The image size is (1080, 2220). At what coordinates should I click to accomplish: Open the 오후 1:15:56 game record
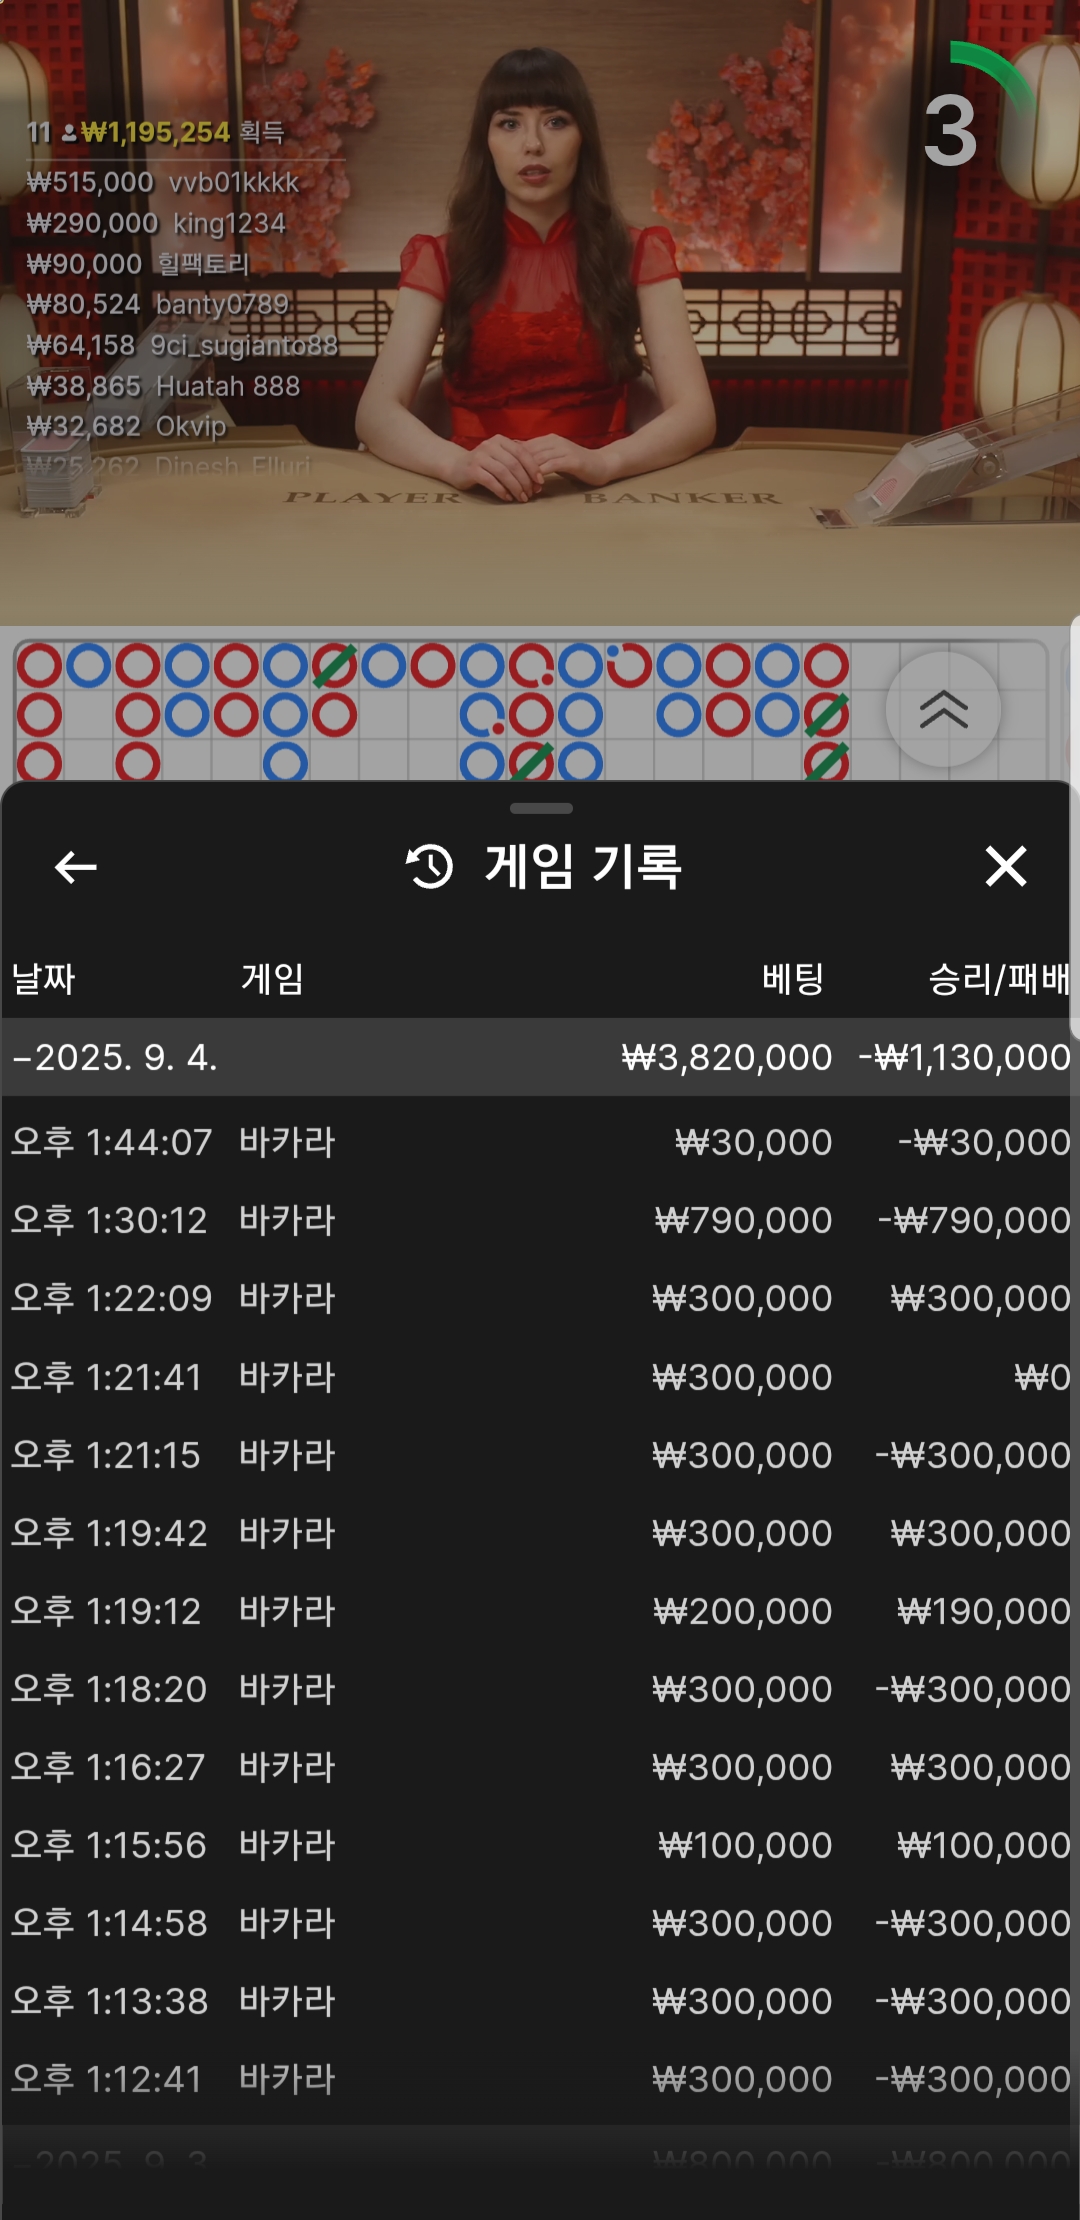pyautogui.click(x=540, y=1845)
